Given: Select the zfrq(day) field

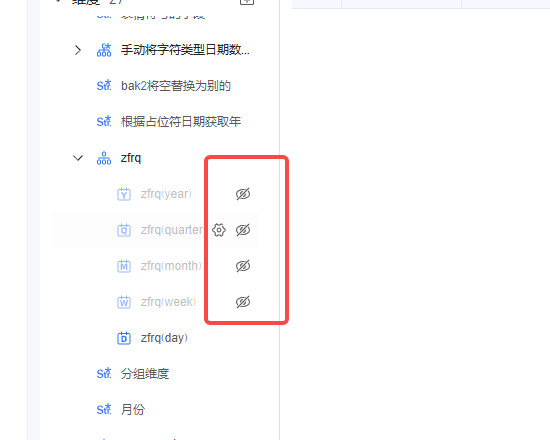Looking at the screenshot, I should pyautogui.click(x=164, y=338).
